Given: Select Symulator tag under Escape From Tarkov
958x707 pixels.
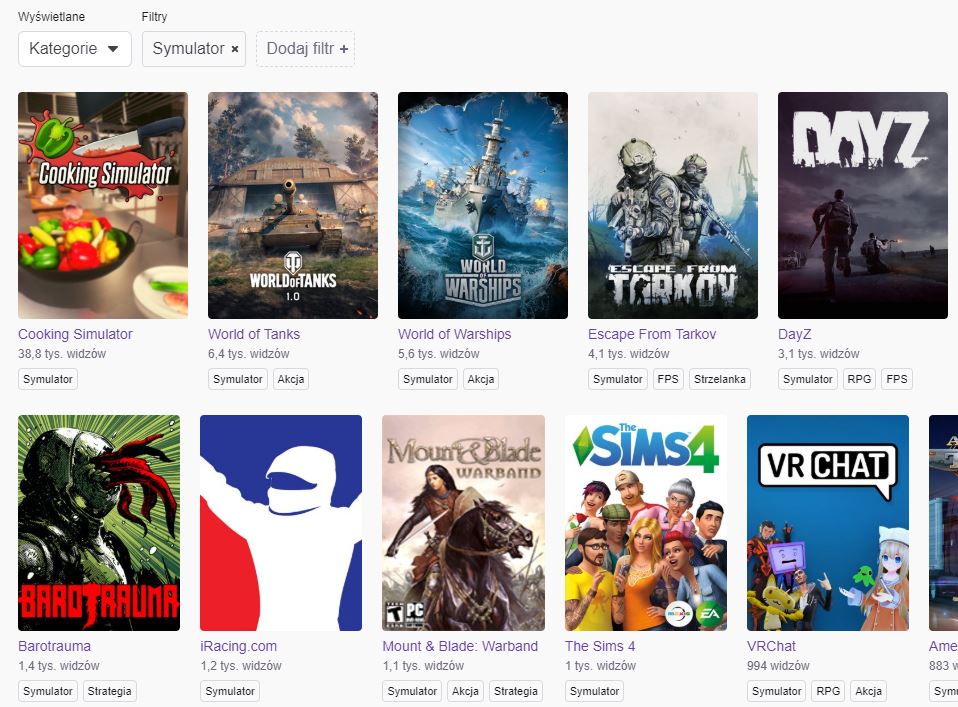Looking at the screenshot, I should [618, 379].
